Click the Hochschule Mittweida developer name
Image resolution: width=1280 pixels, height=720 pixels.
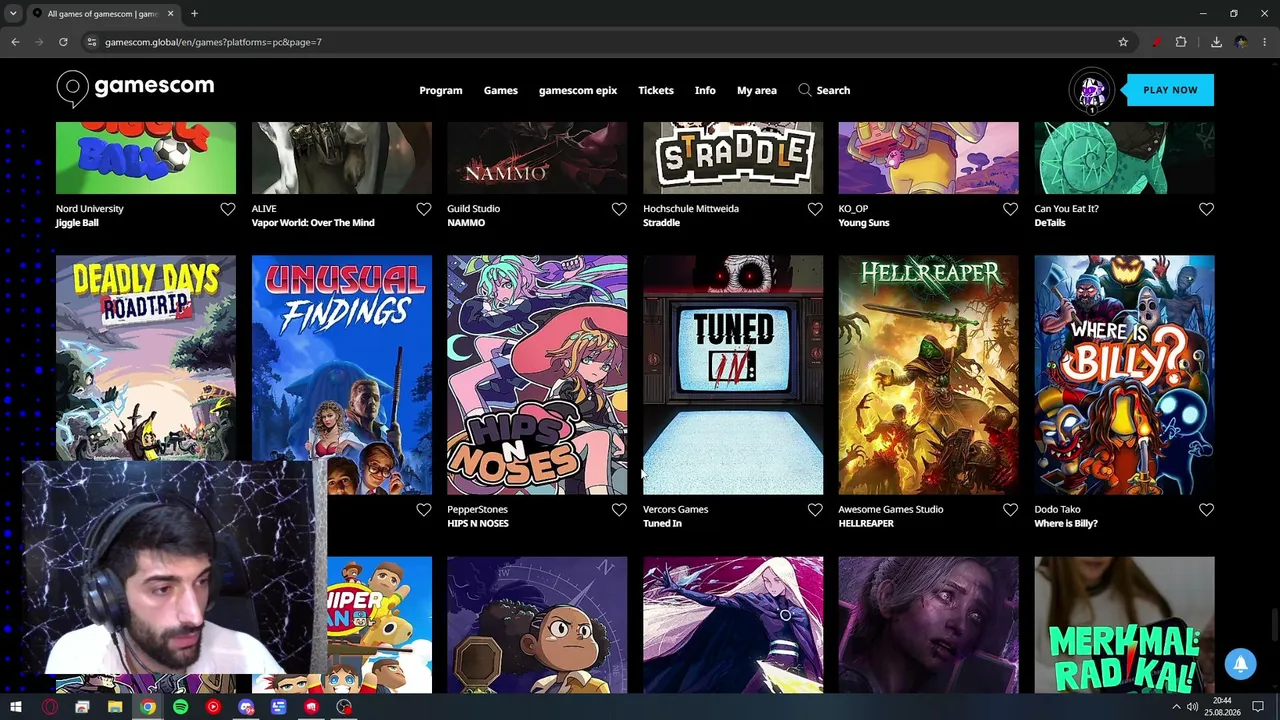pos(691,209)
